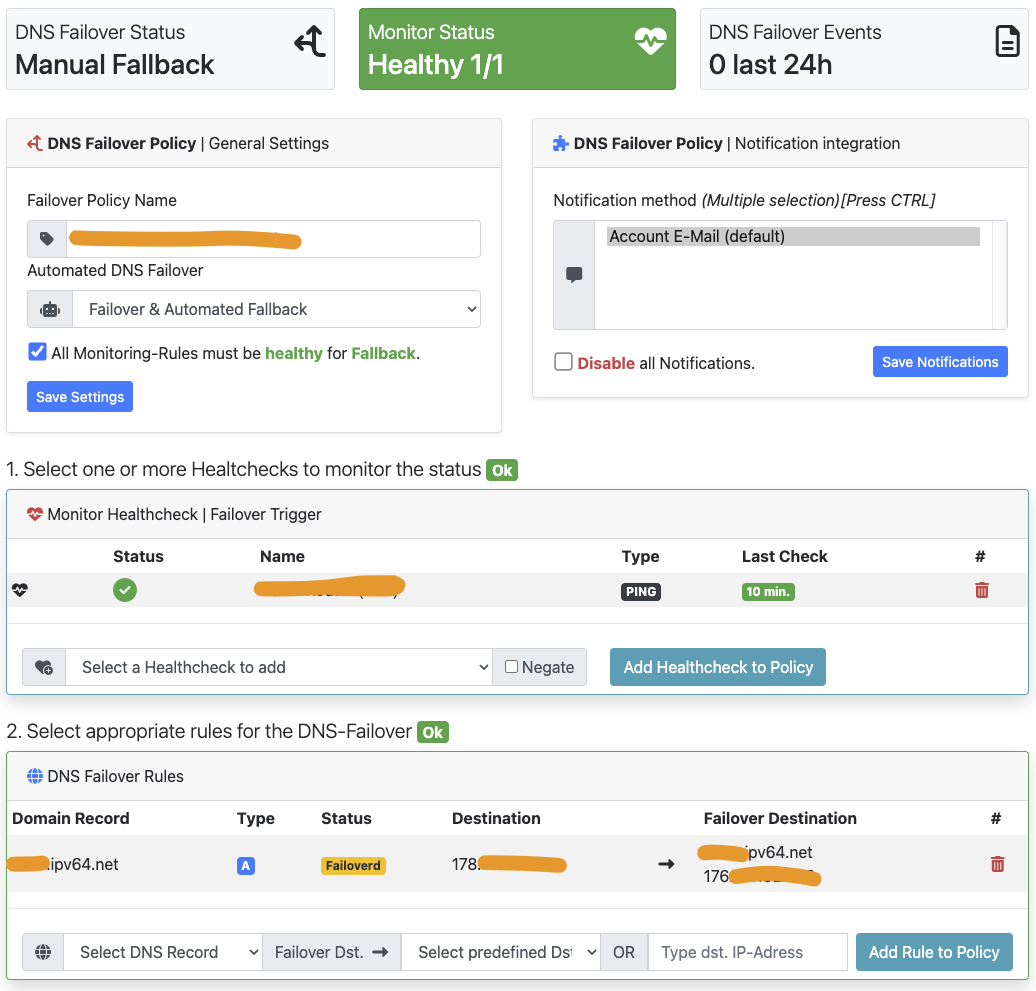Check the Negate checkbox
1036x991 pixels.
[x=512, y=667]
